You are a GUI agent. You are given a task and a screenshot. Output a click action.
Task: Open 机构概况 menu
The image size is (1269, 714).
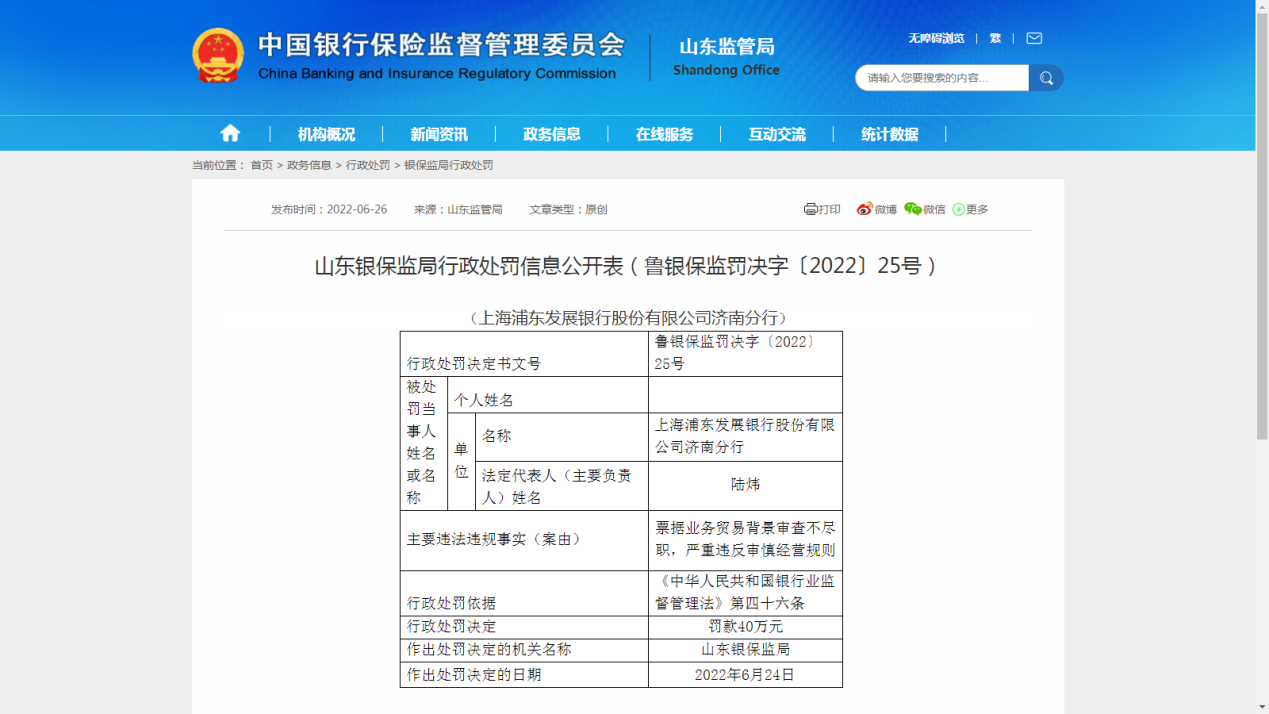[x=326, y=134]
